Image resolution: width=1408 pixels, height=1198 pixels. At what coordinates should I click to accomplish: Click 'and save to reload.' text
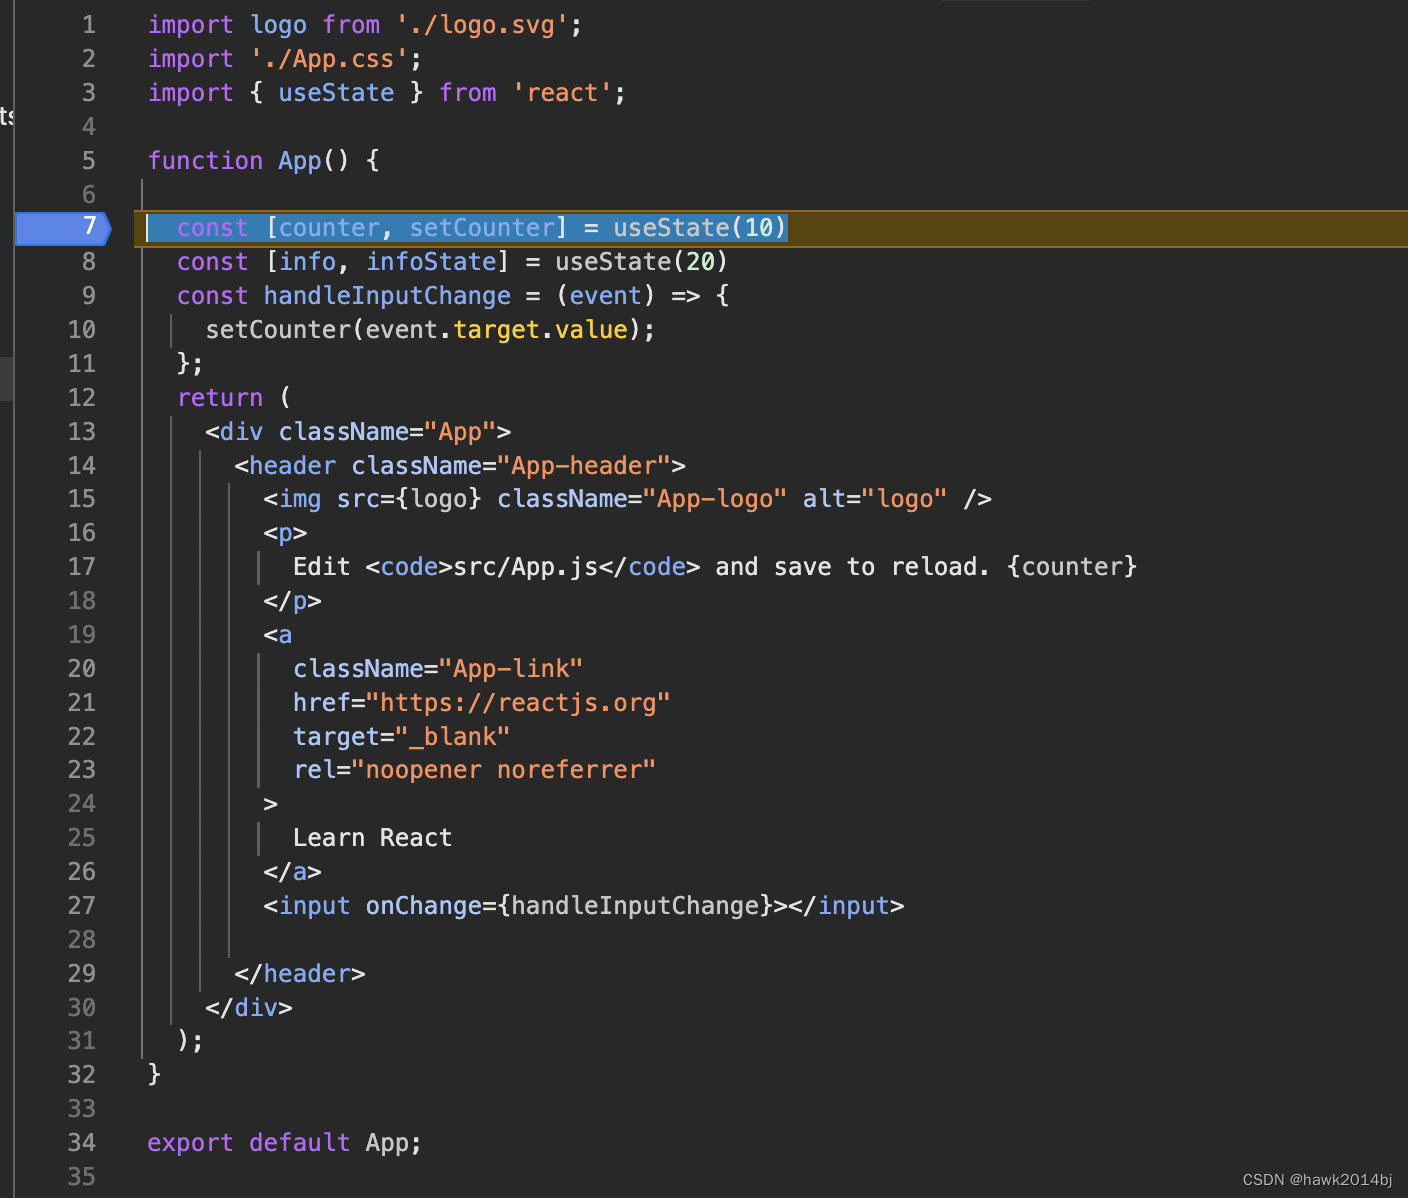852,567
